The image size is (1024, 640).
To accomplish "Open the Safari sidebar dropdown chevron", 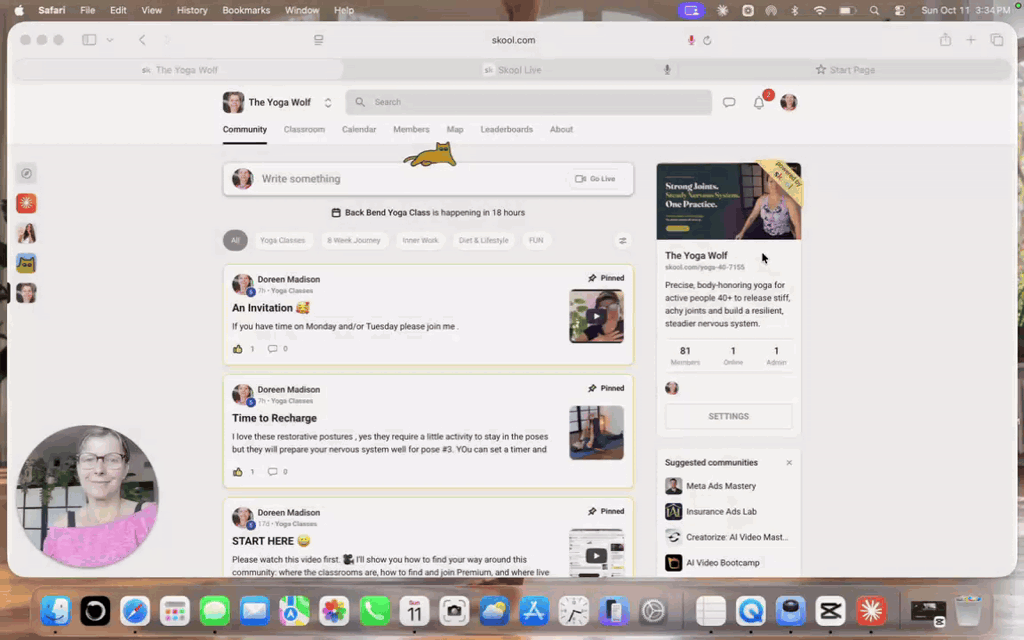I will 110,40.
